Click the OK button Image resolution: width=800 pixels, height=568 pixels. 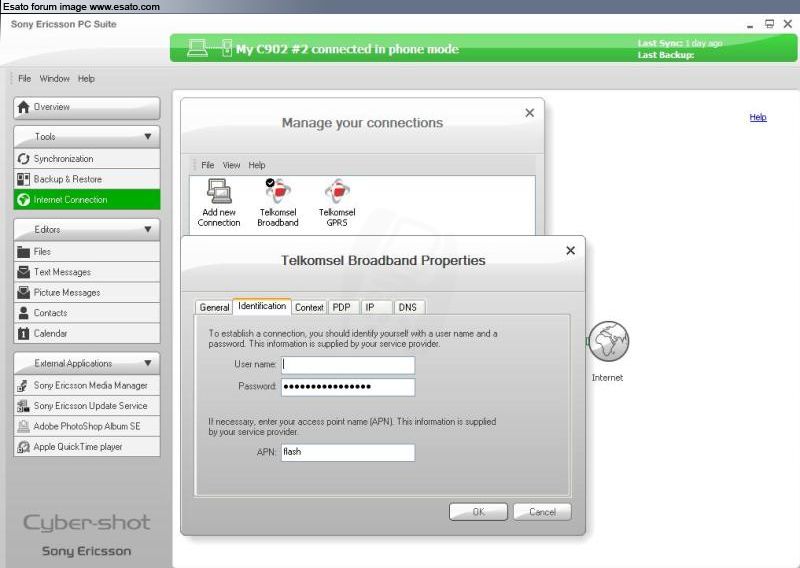point(479,512)
